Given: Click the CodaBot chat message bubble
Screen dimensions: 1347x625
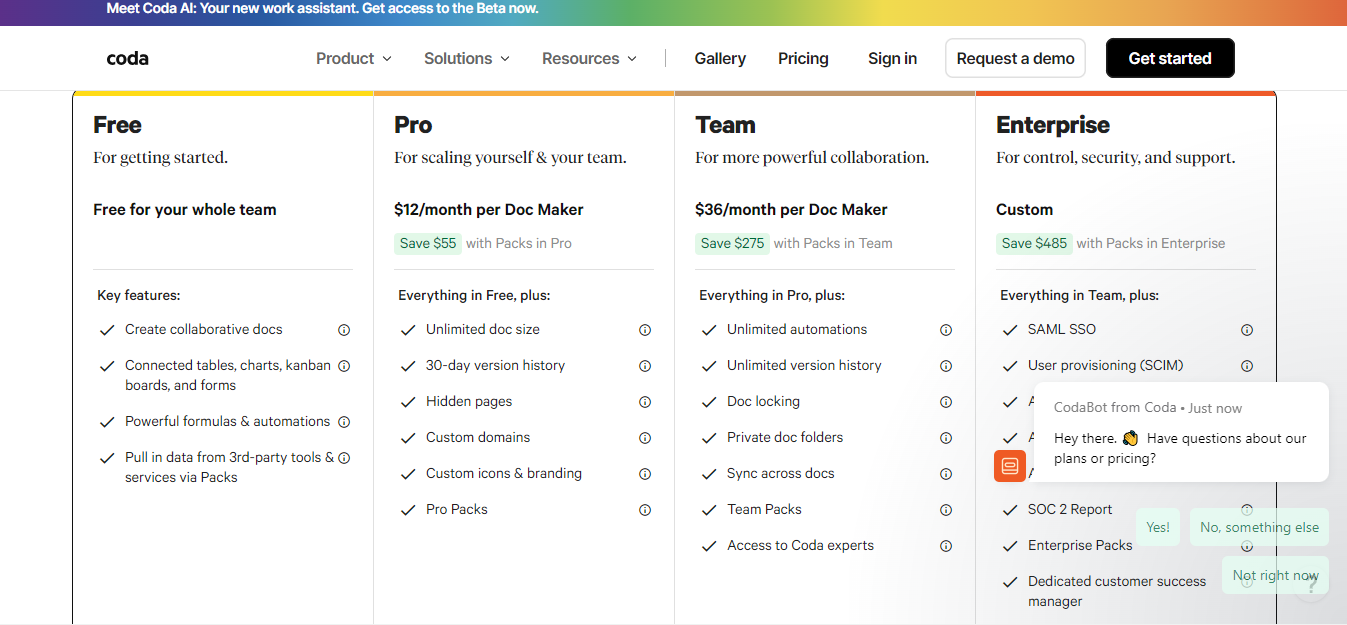Looking at the screenshot, I should pyautogui.click(x=1181, y=432).
